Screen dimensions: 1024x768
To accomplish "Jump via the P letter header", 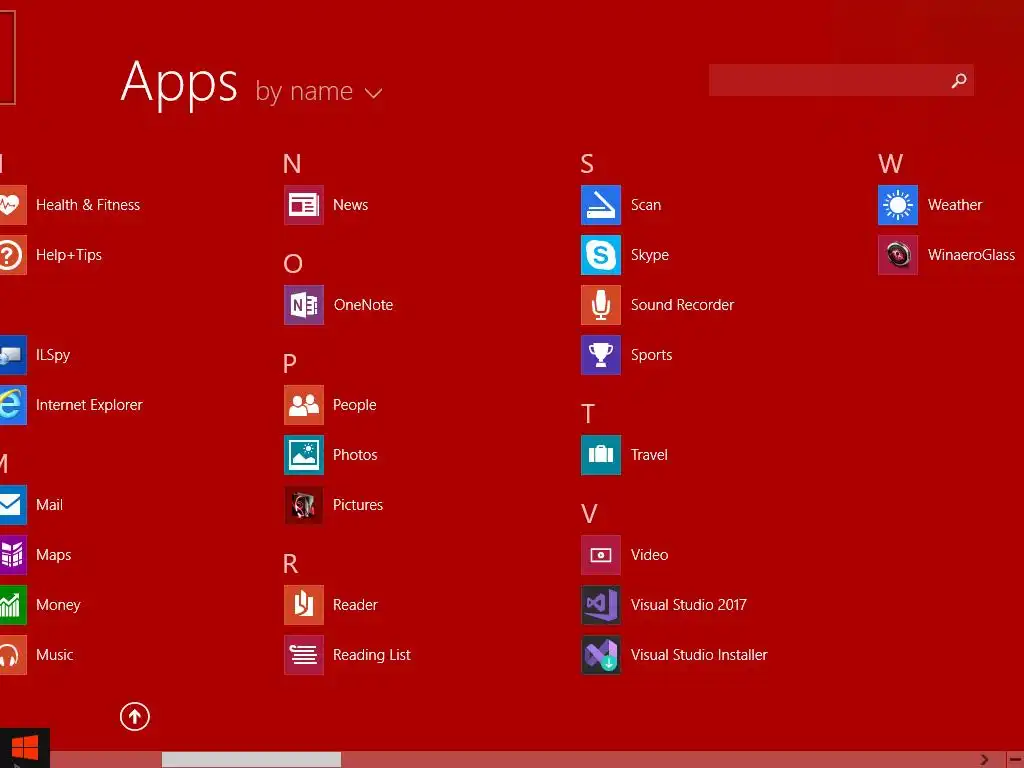I will pos(290,364).
